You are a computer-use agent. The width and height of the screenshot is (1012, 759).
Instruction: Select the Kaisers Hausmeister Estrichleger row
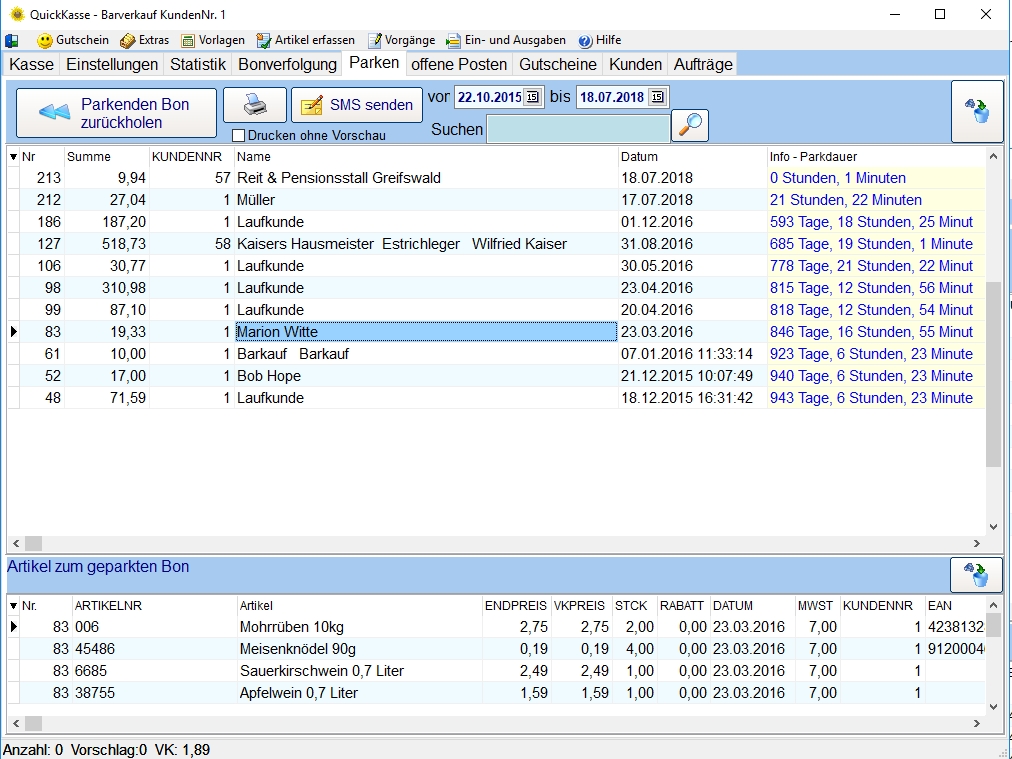pyautogui.click(x=497, y=244)
